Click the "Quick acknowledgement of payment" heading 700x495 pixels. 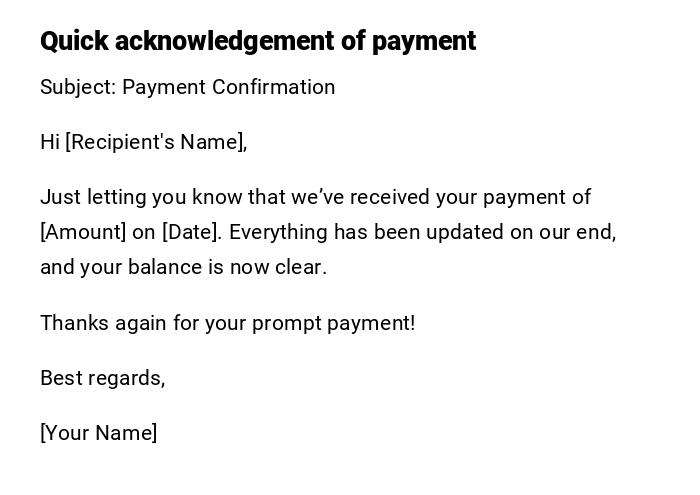257,41
